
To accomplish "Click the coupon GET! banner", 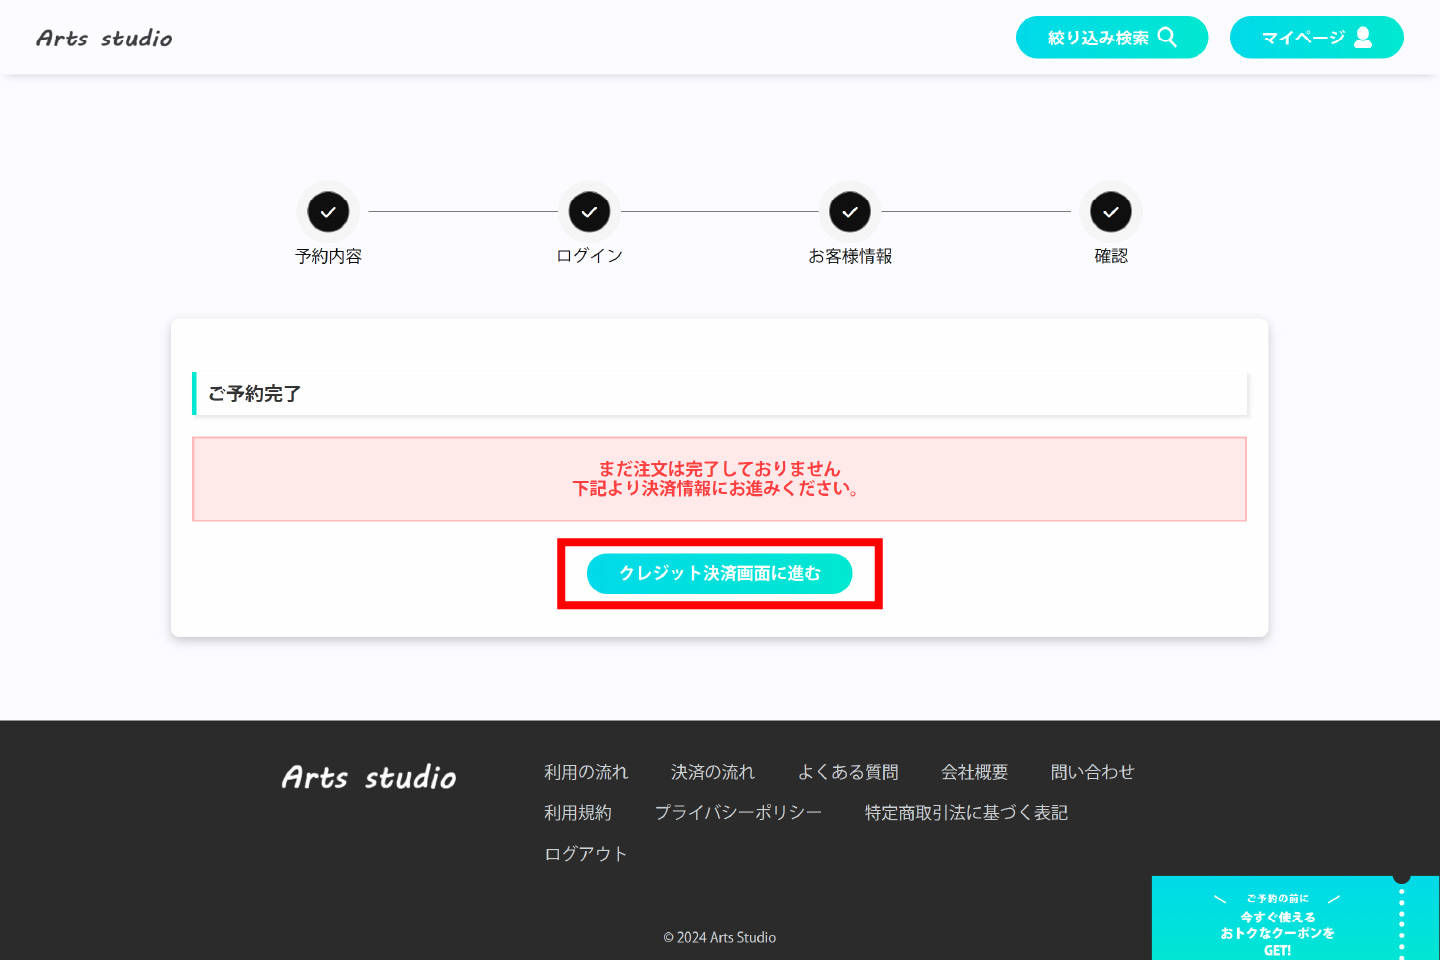I will pyautogui.click(x=1277, y=923).
